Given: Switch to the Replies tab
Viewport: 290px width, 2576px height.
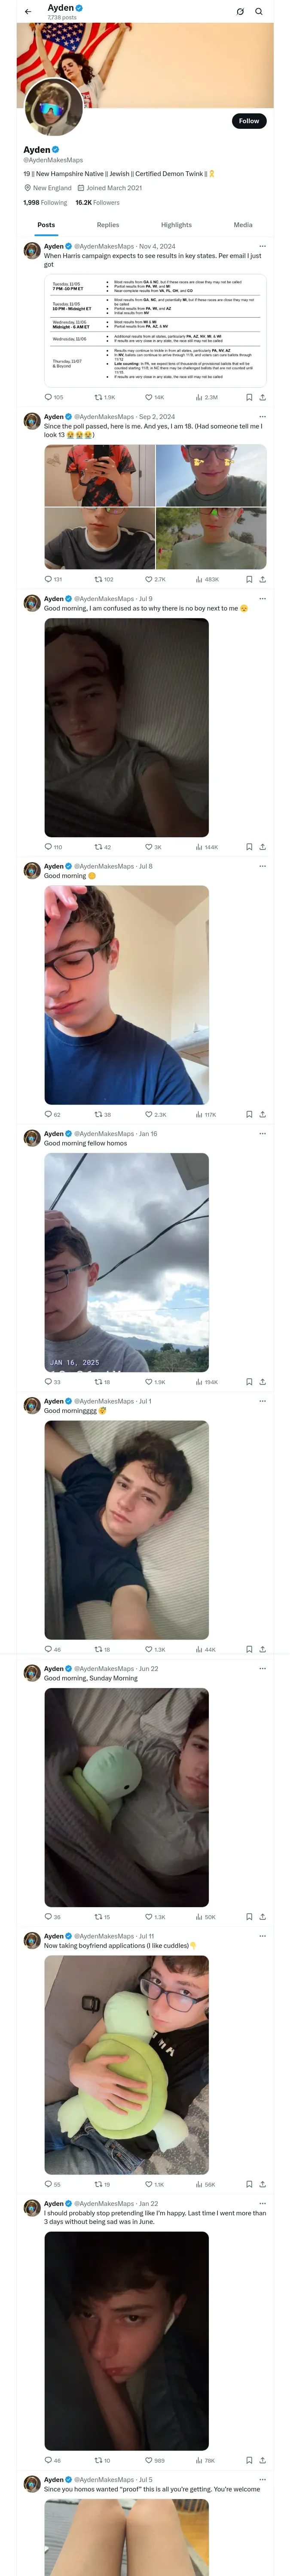Looking at the screenshot, I should click(108, 225).
